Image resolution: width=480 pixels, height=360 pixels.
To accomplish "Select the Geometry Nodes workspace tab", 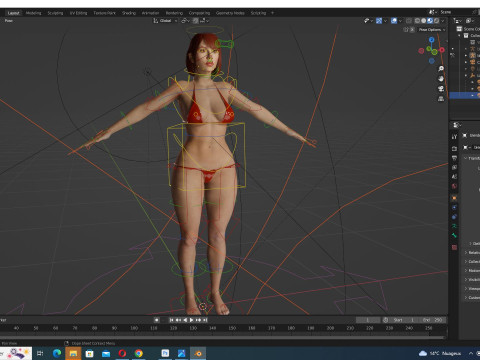I will [230, 13].
